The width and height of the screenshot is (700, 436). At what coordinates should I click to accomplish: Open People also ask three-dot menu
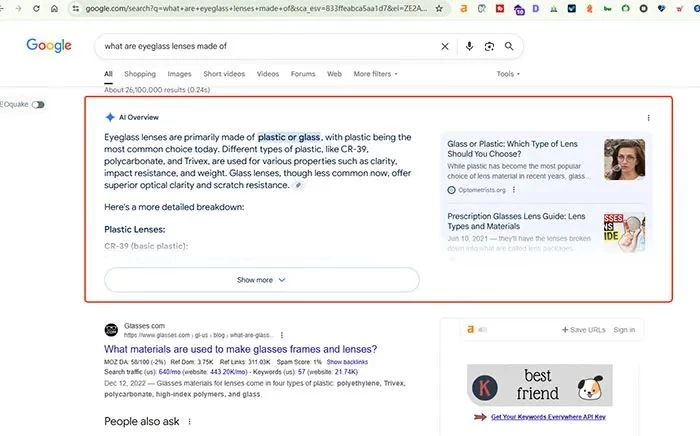pos(189,421)
